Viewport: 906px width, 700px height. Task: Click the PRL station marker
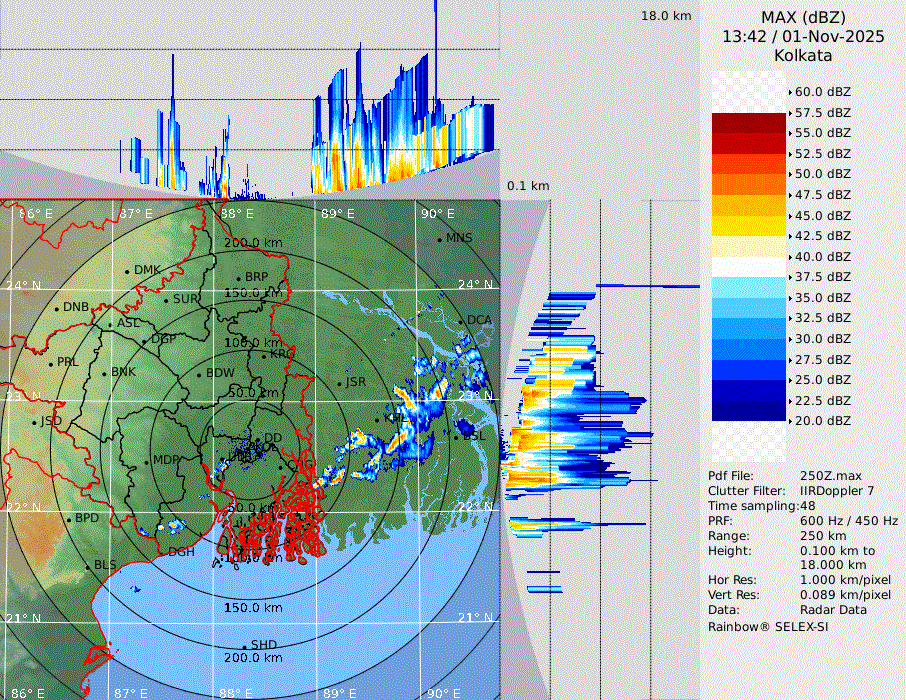coord(51,363)
